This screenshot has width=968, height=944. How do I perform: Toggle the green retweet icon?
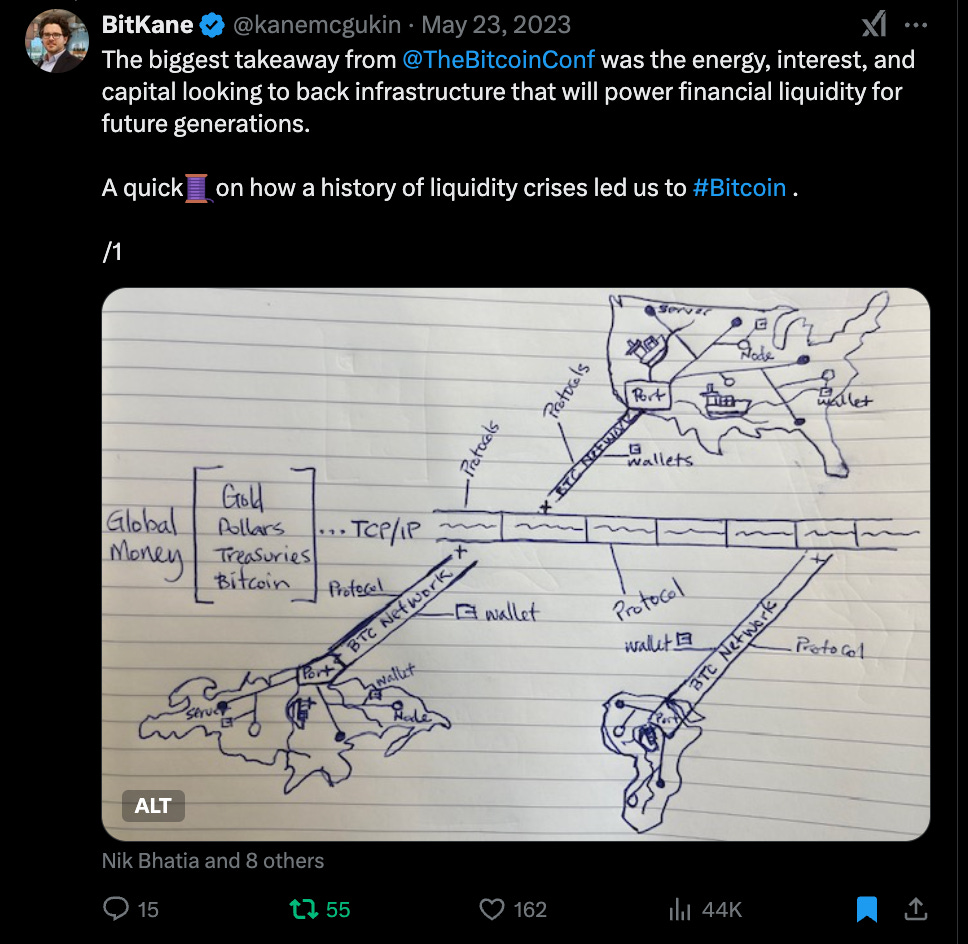(x=304, y=909)
